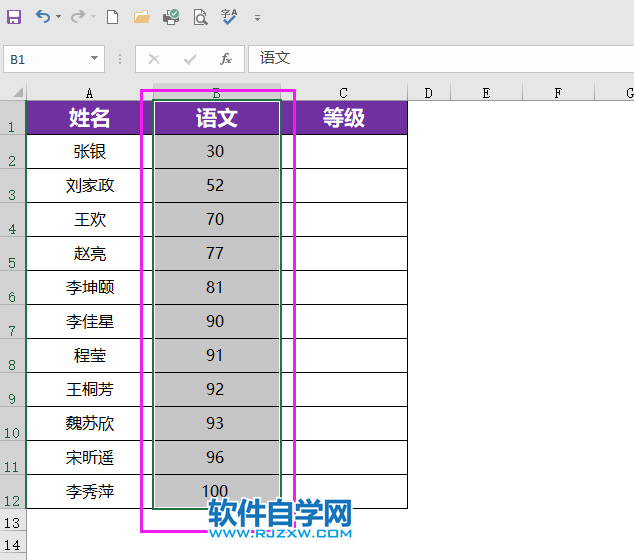Click the empty 等级 cell beside 王欢
The image size is (634, 560).
tap(344, 220)
